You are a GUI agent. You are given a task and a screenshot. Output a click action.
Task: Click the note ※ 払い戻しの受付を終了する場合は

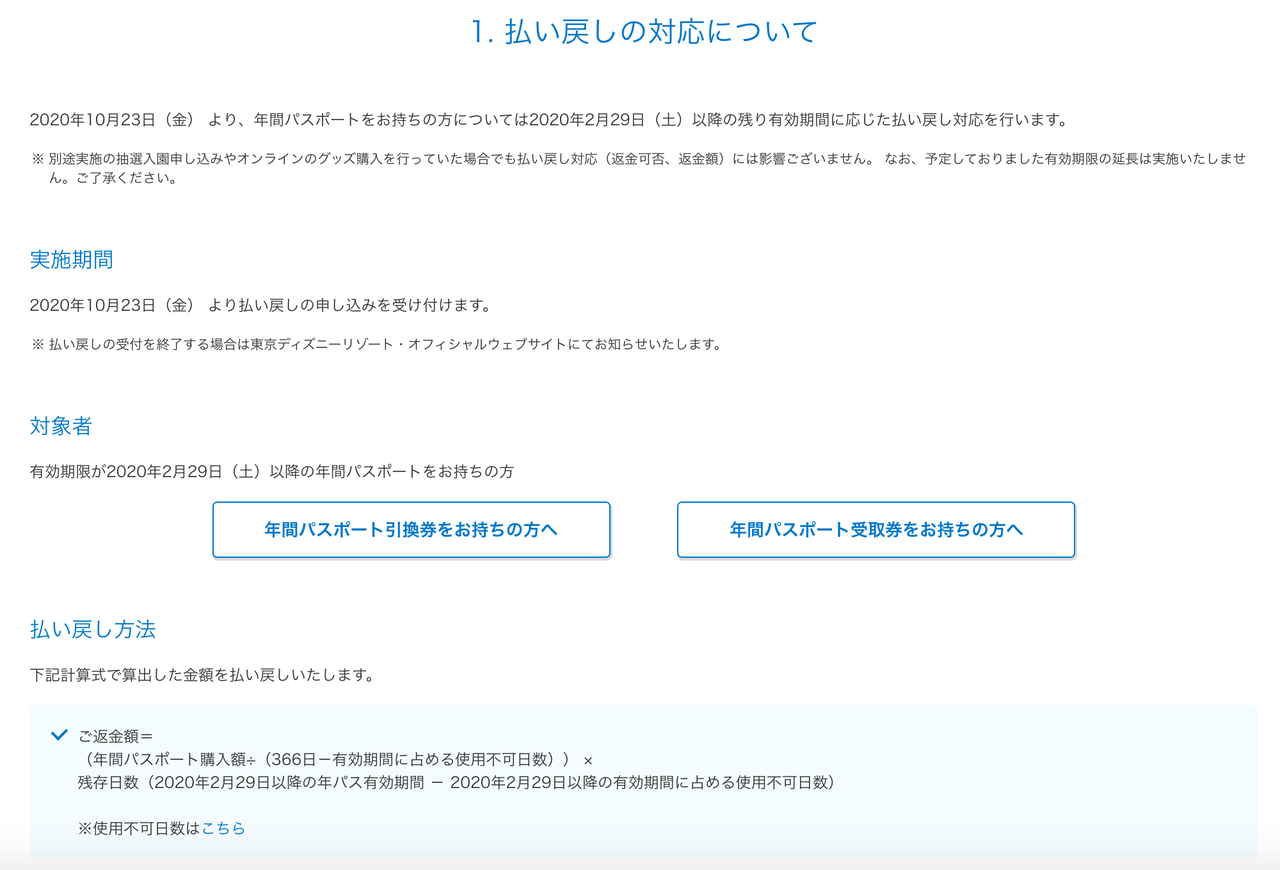tap(377, 344)
